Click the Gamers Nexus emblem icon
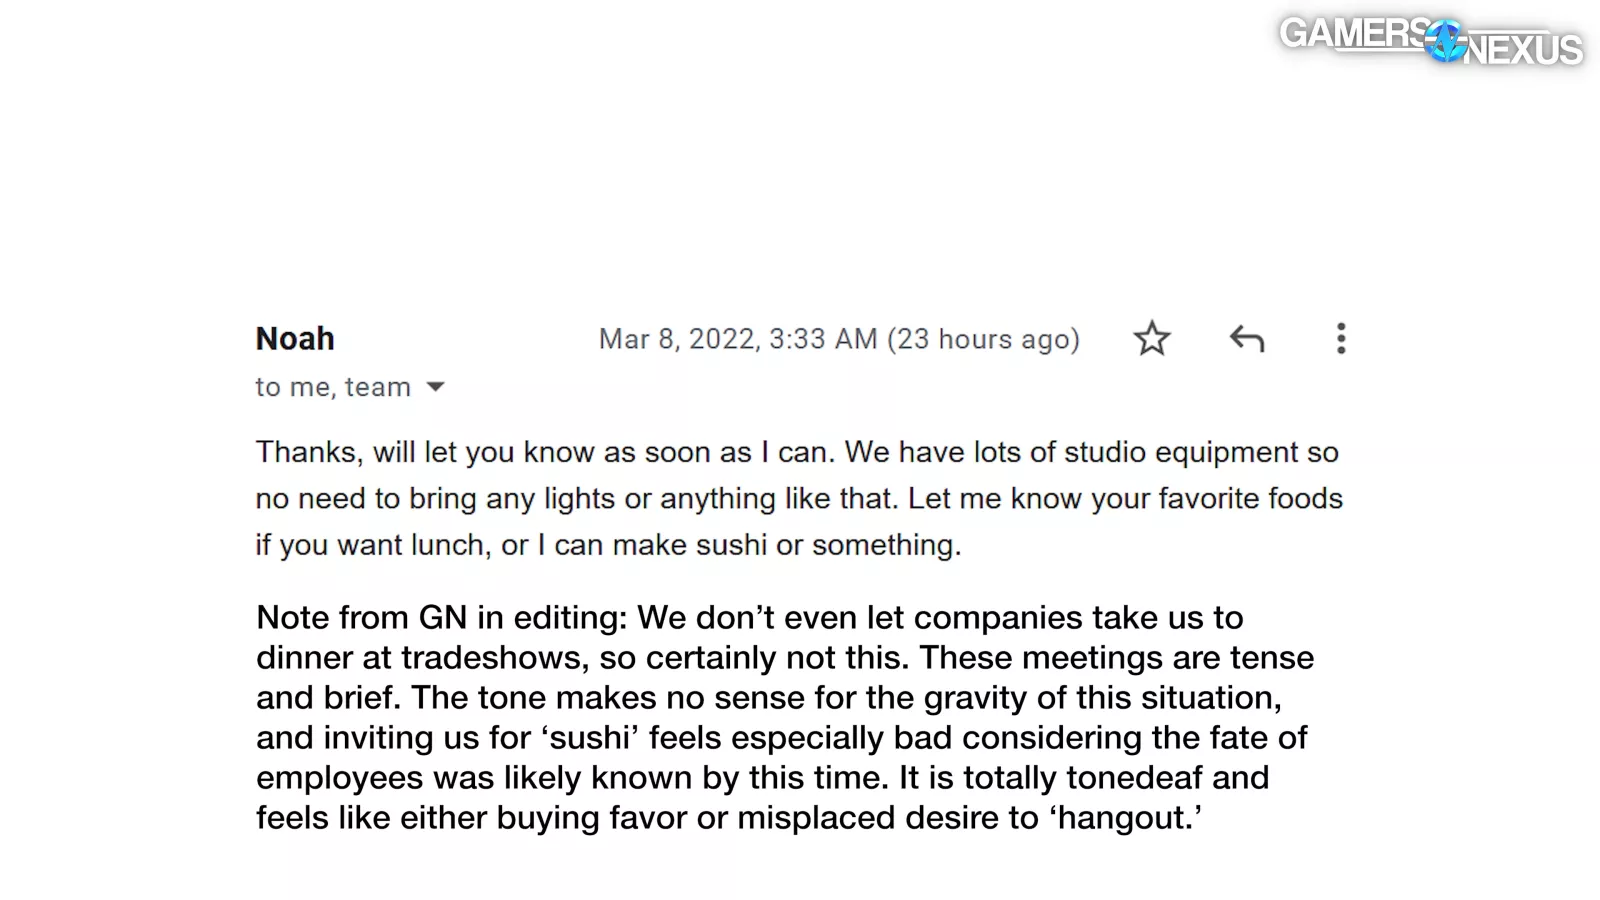The height and width of the screenshot is (900, 1600). [1445, 42]
